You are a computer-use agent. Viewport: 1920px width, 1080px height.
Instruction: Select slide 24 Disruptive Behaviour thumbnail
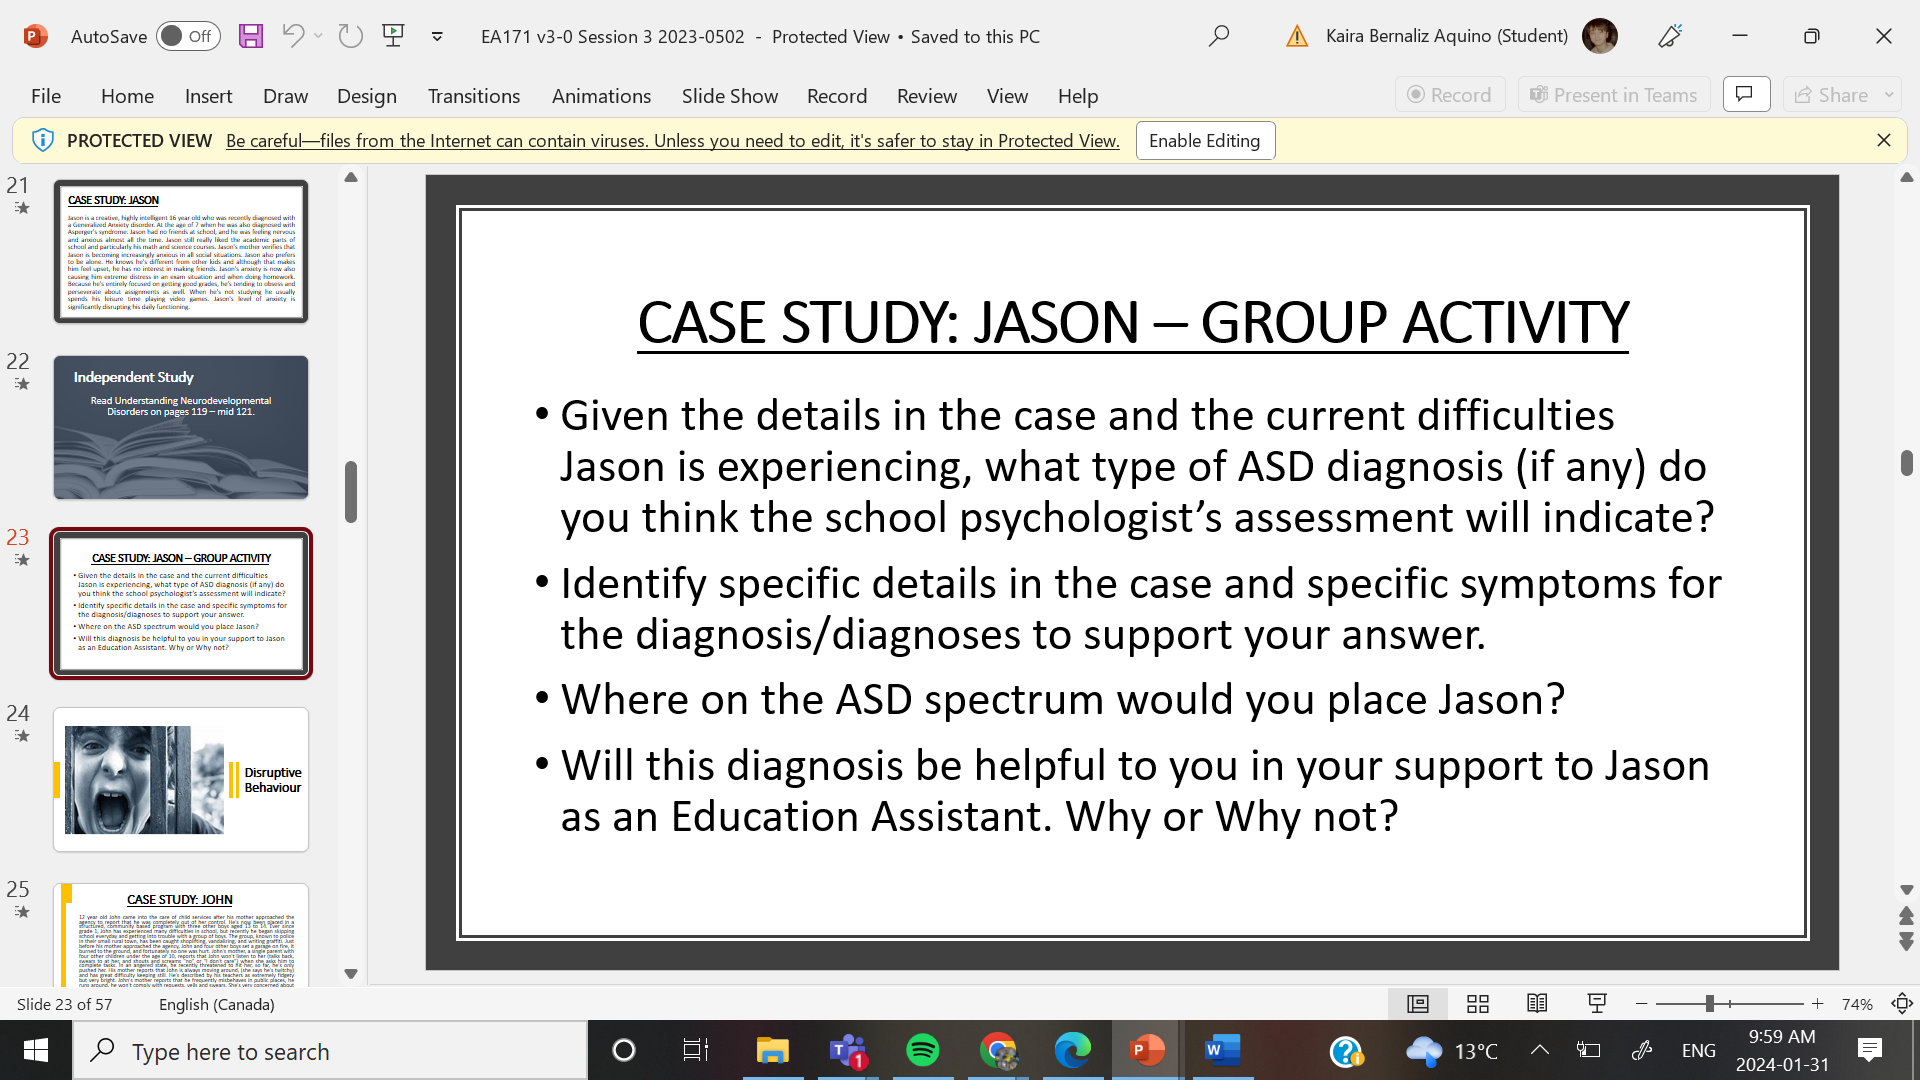point(181,780)
